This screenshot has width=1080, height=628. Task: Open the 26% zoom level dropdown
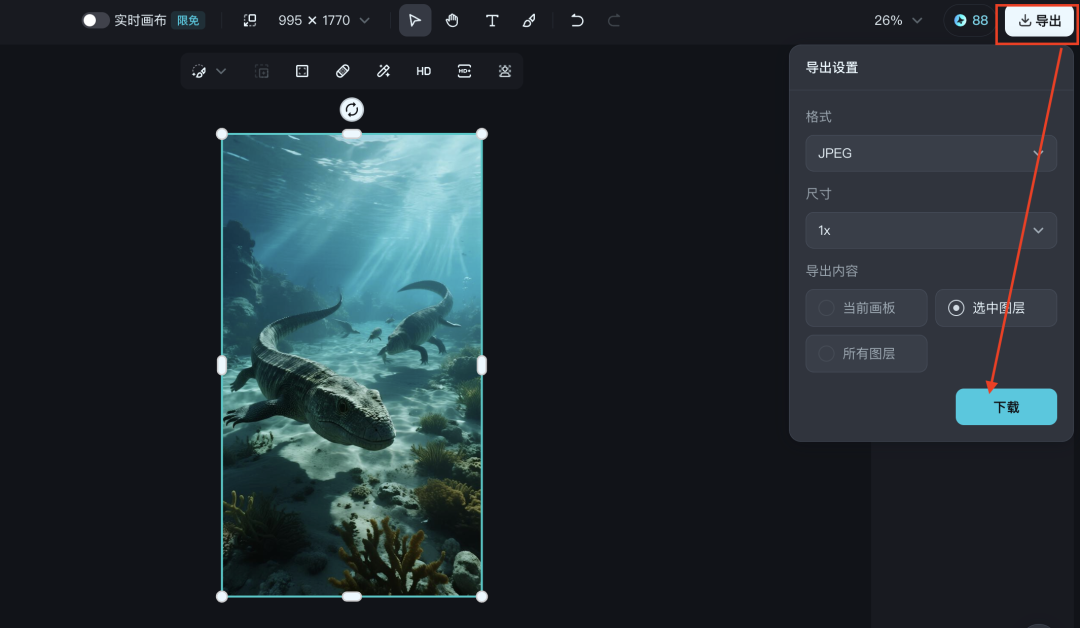pyautogui.click(x=897, y=21)
